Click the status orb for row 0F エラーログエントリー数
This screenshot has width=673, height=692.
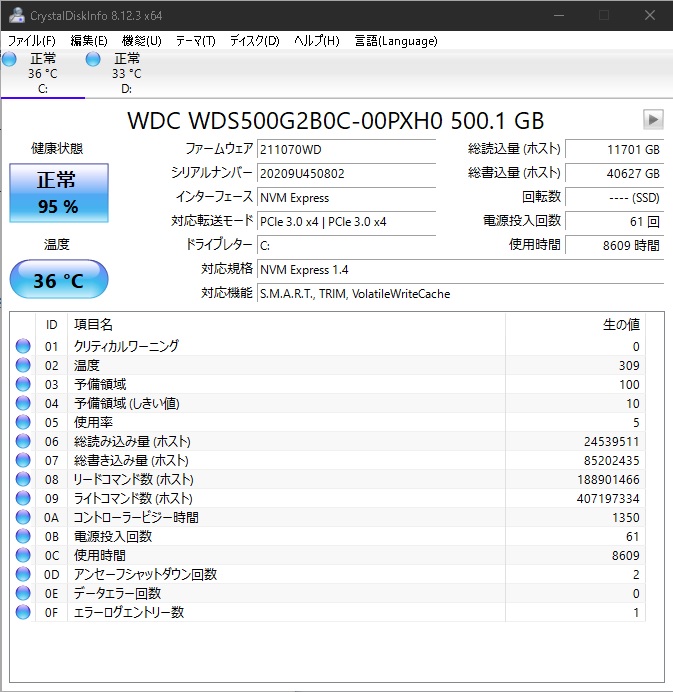(23, 612)
